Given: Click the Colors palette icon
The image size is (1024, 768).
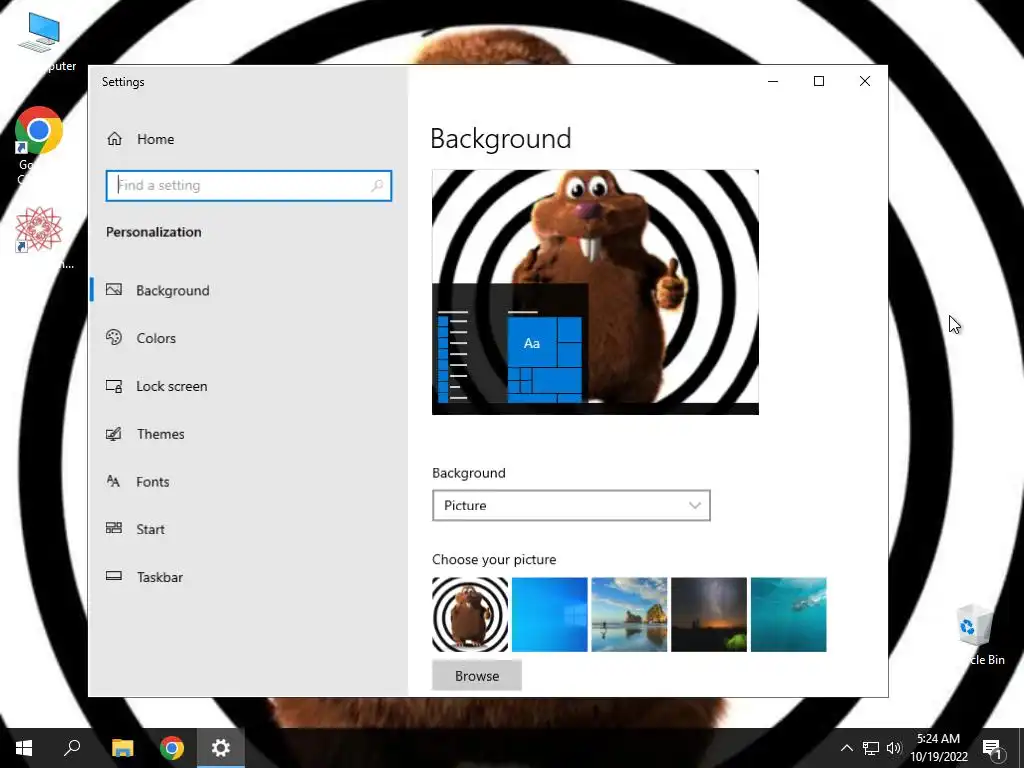Looking at the screenshot, I should (x=114, y=338).
